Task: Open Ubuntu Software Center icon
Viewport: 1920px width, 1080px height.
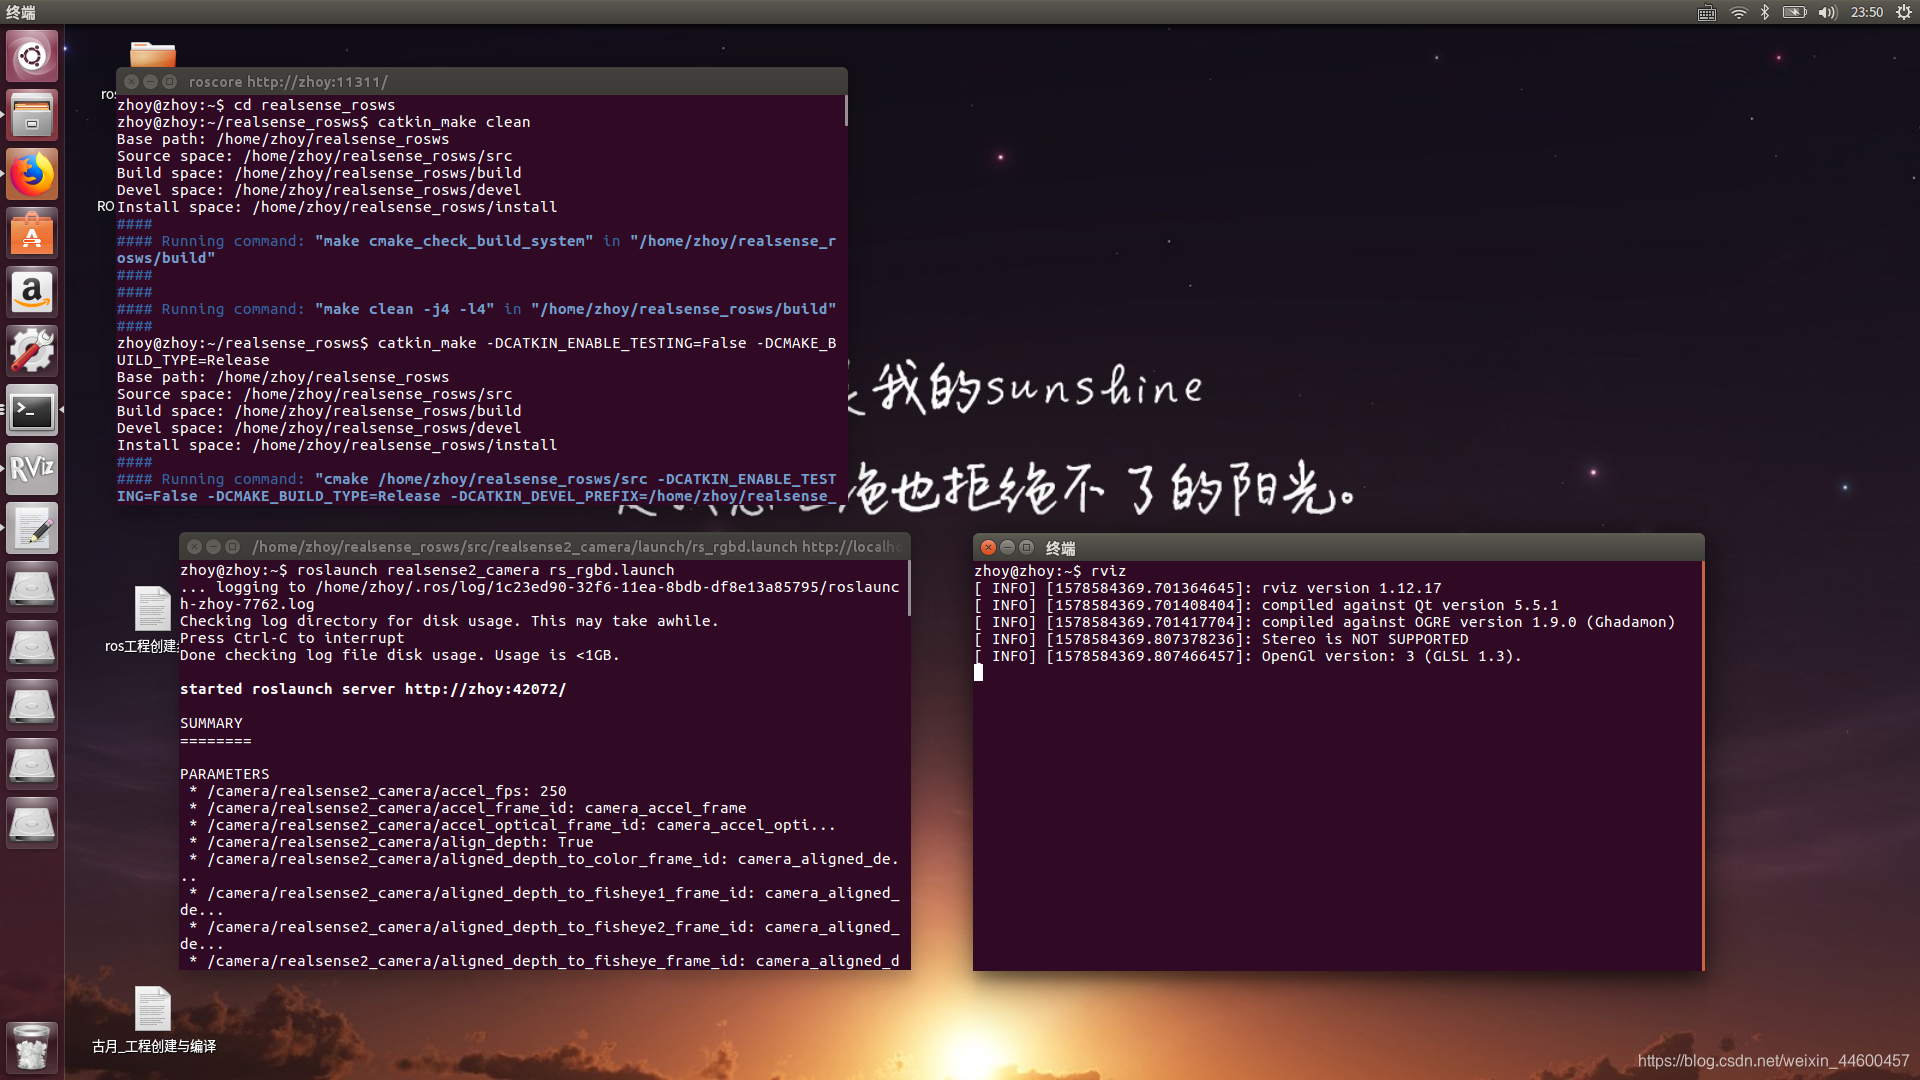Action: click(x=32, y=234)
